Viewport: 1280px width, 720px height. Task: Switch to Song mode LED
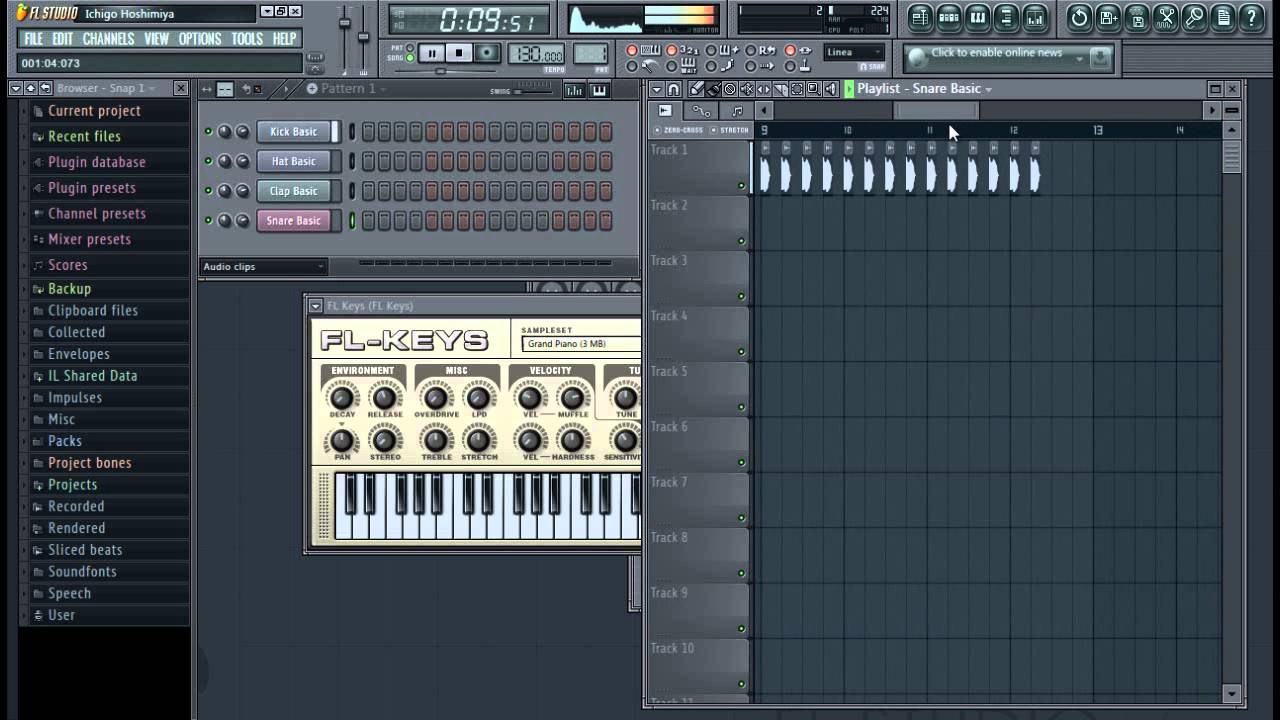pos(410,58)
